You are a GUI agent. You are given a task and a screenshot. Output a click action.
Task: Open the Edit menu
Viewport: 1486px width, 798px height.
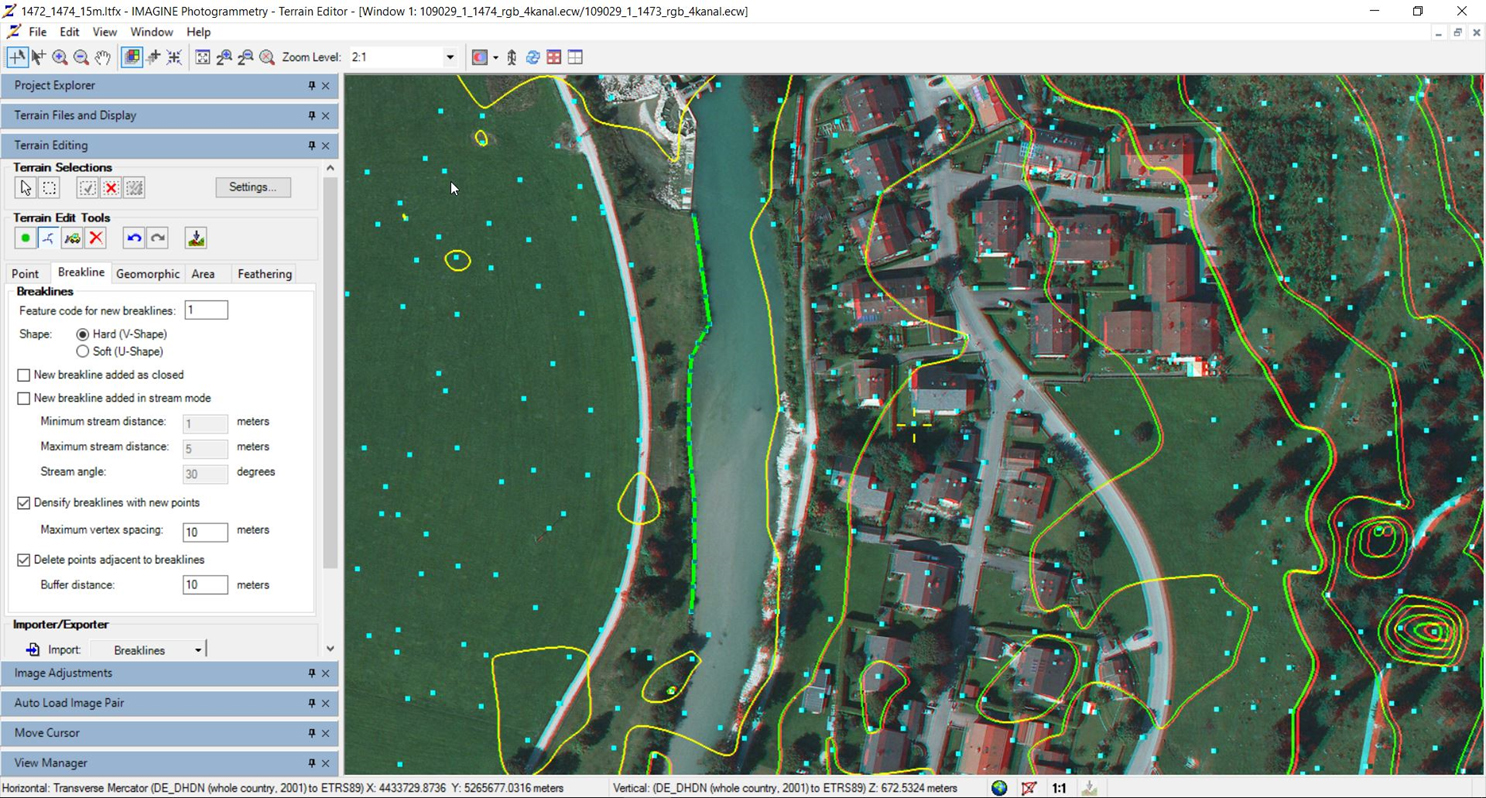click(x=69, y=32)
